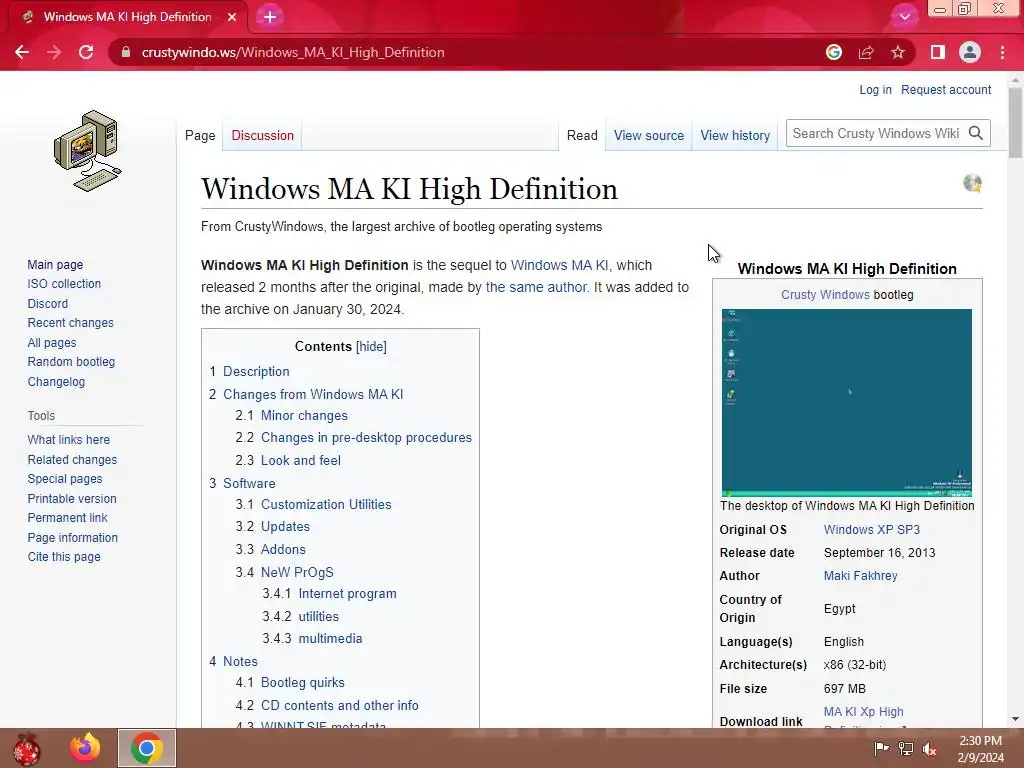Jump to Customization Utilities
This screenshot has height=768, width=1024.
click(326, 504)
